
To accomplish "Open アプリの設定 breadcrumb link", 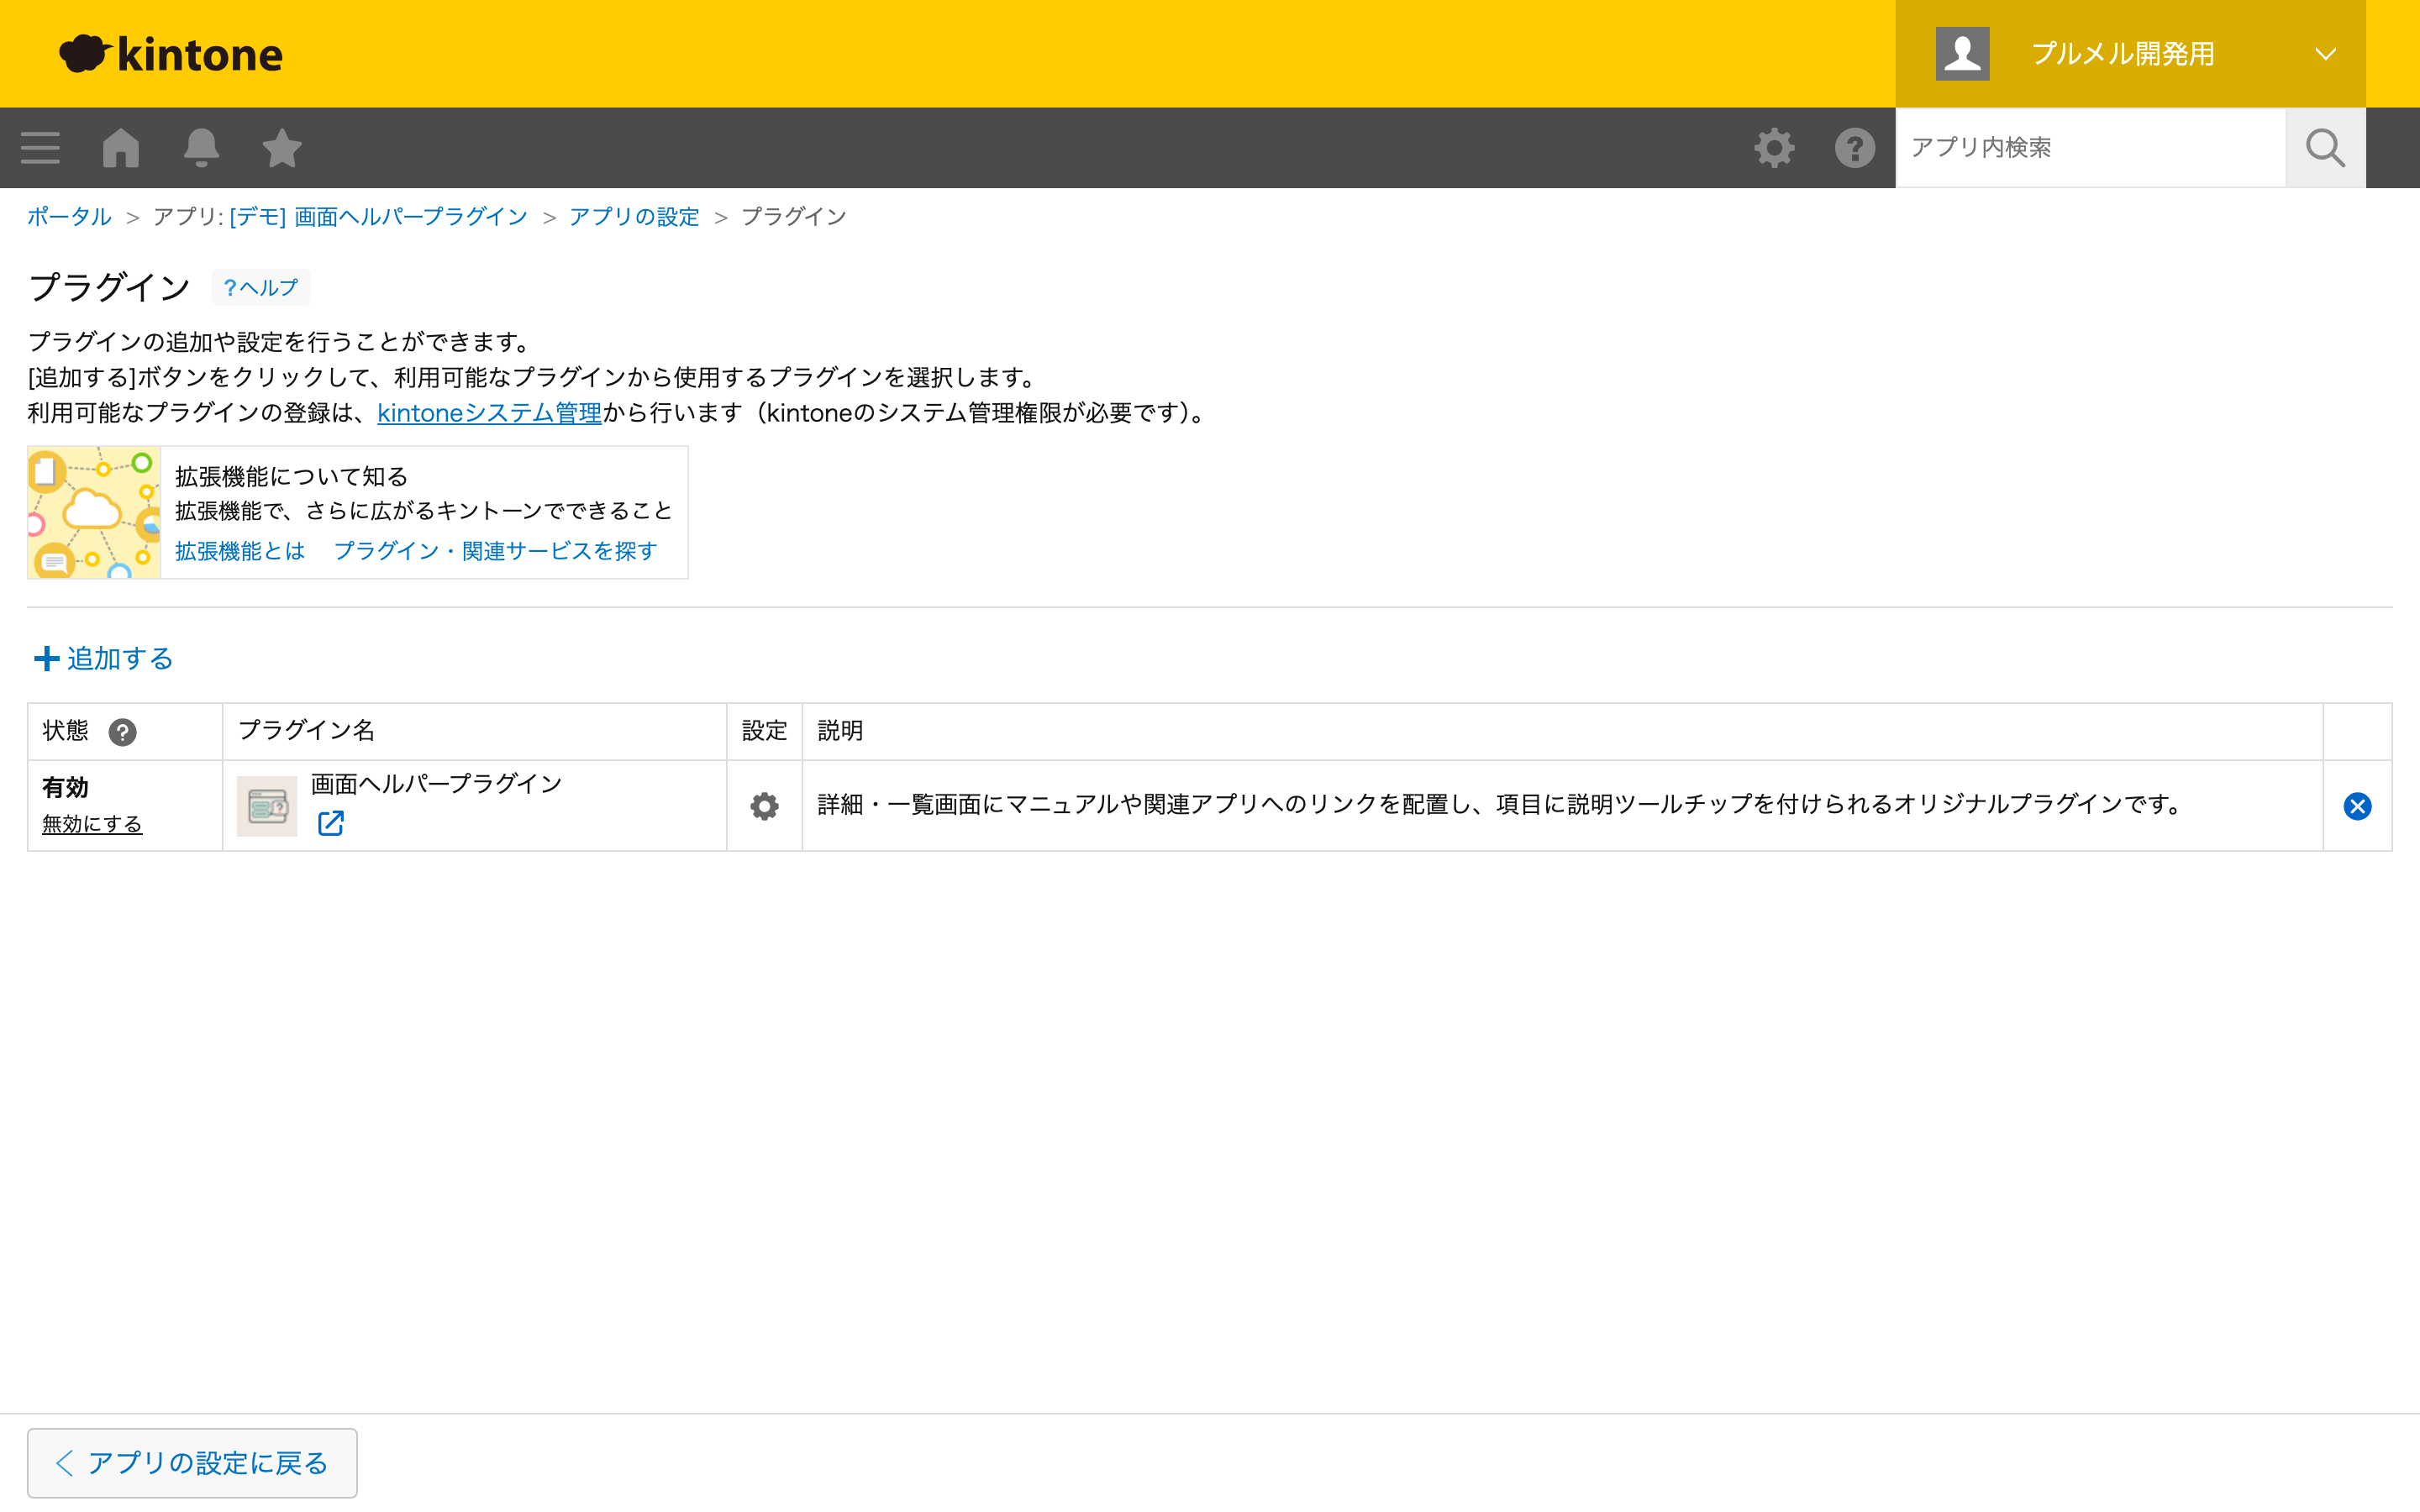I will click(x=634, y=217).
